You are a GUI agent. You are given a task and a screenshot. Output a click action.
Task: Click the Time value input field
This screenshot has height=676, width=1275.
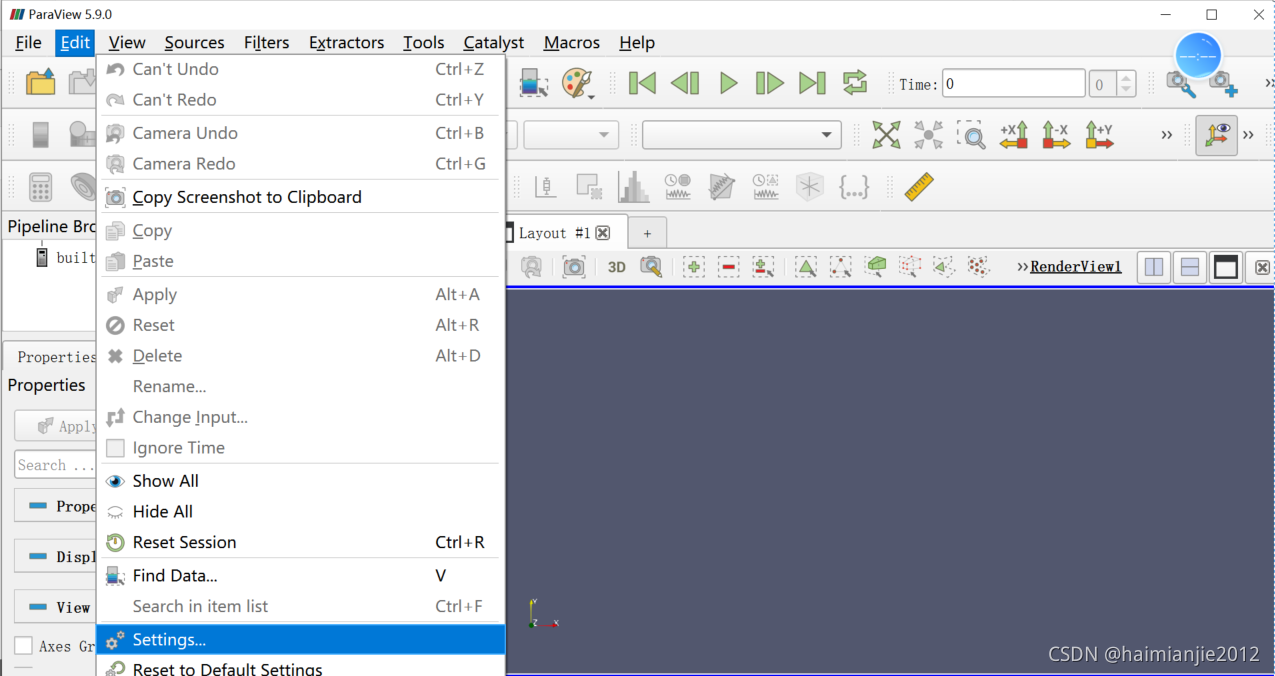click(x=1013, y=84)
